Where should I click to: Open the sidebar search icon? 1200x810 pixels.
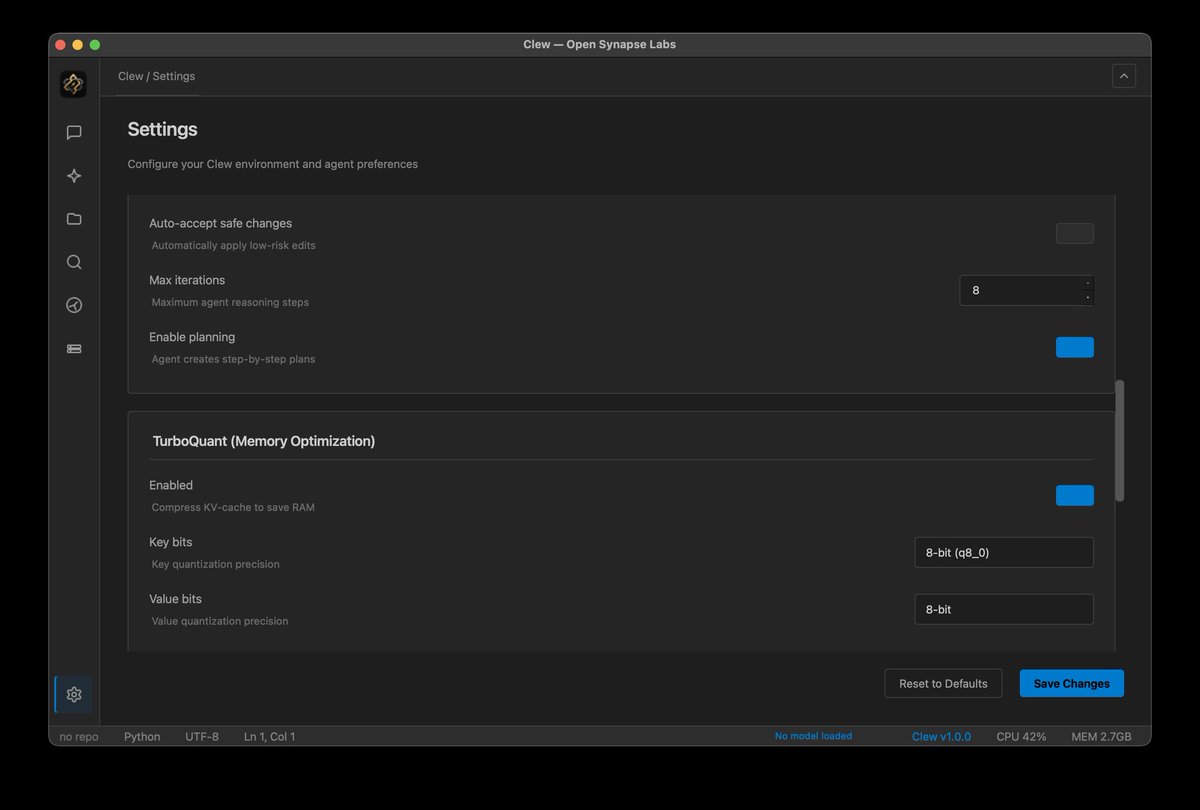coord(74,262)
